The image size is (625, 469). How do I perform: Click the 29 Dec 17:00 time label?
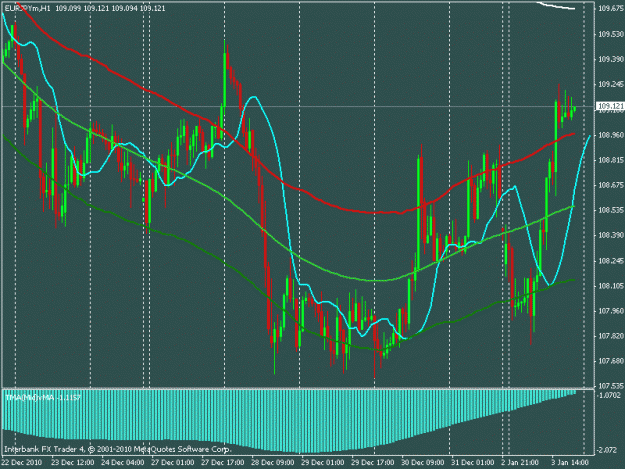(373, 463)
